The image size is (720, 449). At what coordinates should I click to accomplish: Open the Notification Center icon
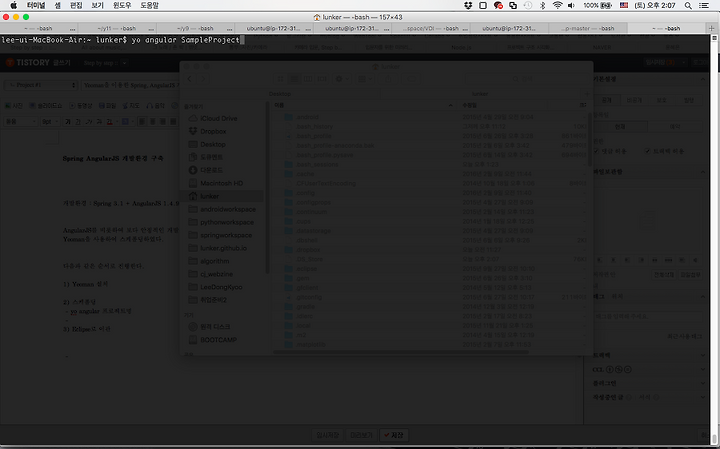pyautogui.click(x=703, y=6)
